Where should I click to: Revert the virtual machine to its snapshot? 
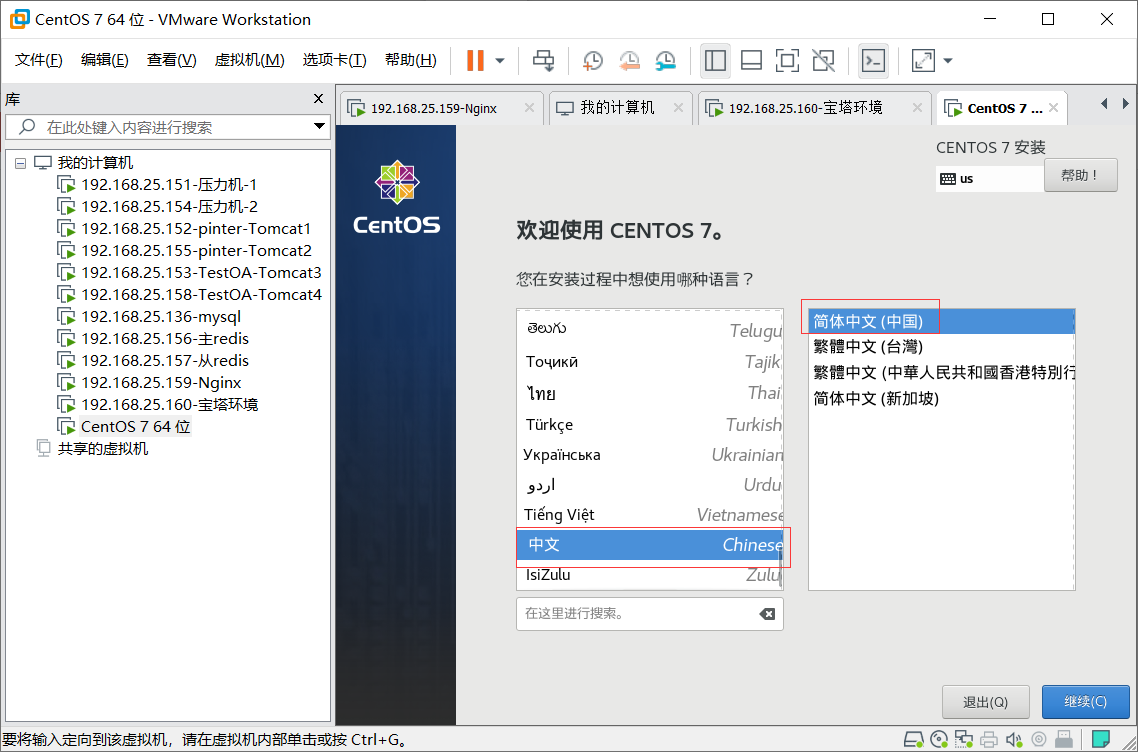point(629,60)
